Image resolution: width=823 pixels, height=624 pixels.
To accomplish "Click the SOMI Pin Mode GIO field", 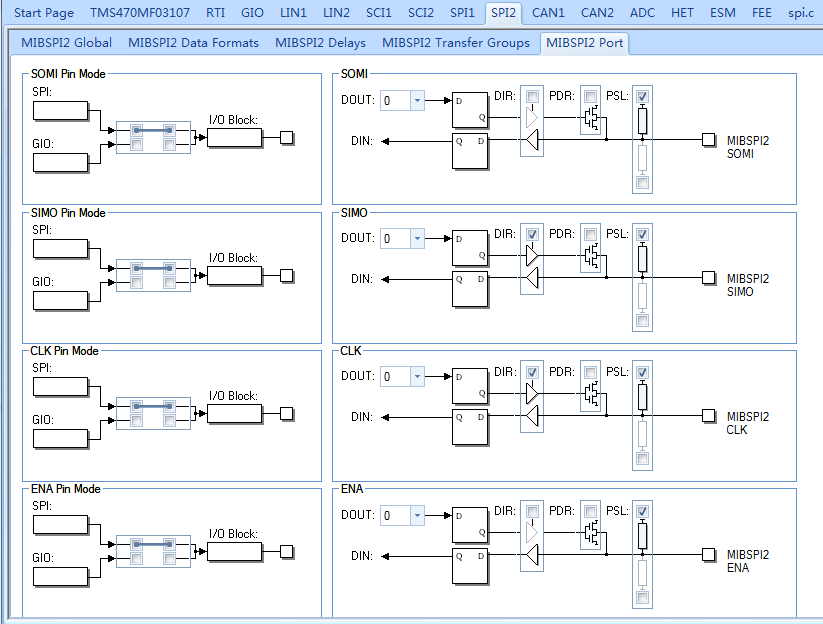I will (60, 162).
